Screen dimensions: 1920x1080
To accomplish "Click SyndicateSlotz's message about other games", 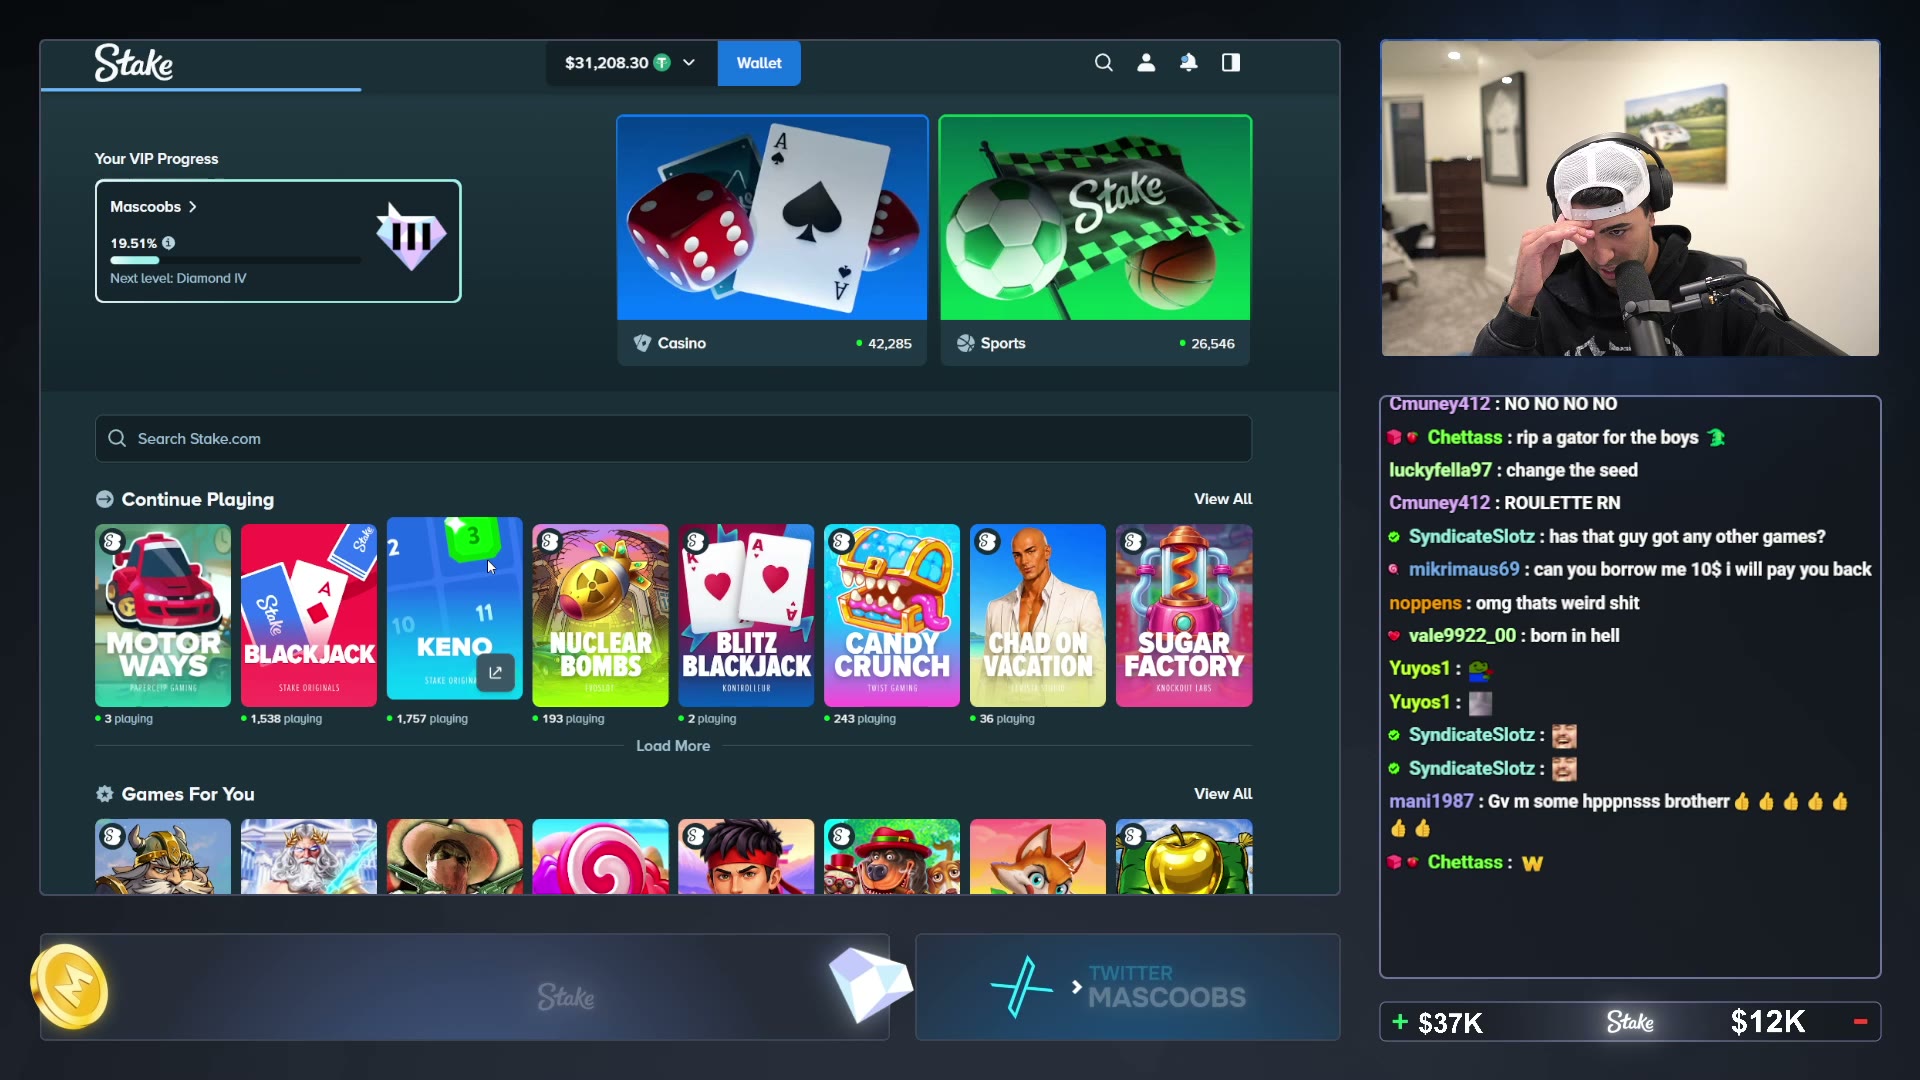I will point(1687,537).
